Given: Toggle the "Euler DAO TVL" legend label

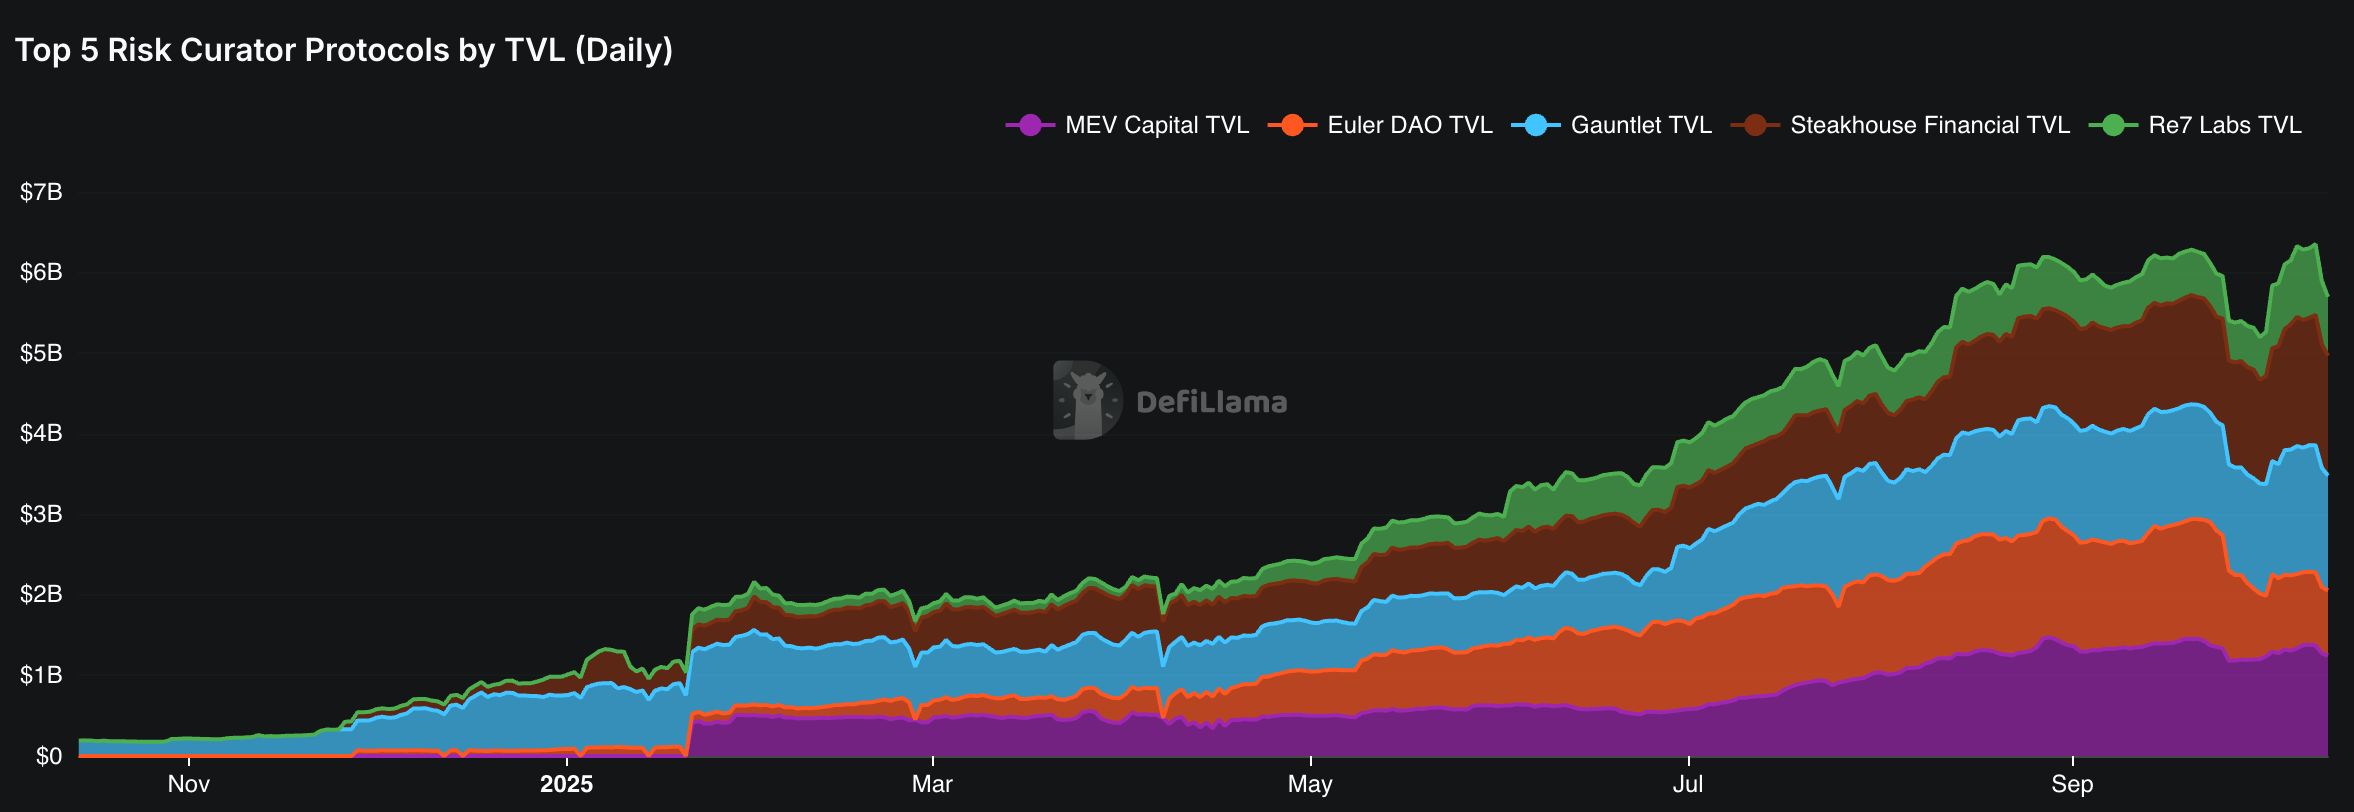Looking at the screenshot, I should click(1410, 125).
